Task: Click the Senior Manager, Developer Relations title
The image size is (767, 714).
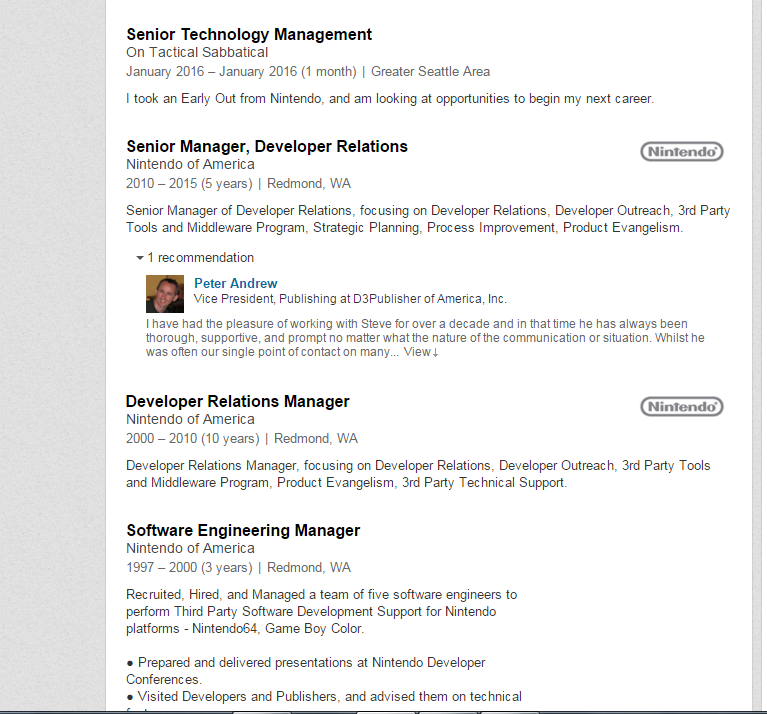Action: pos(267,146)
